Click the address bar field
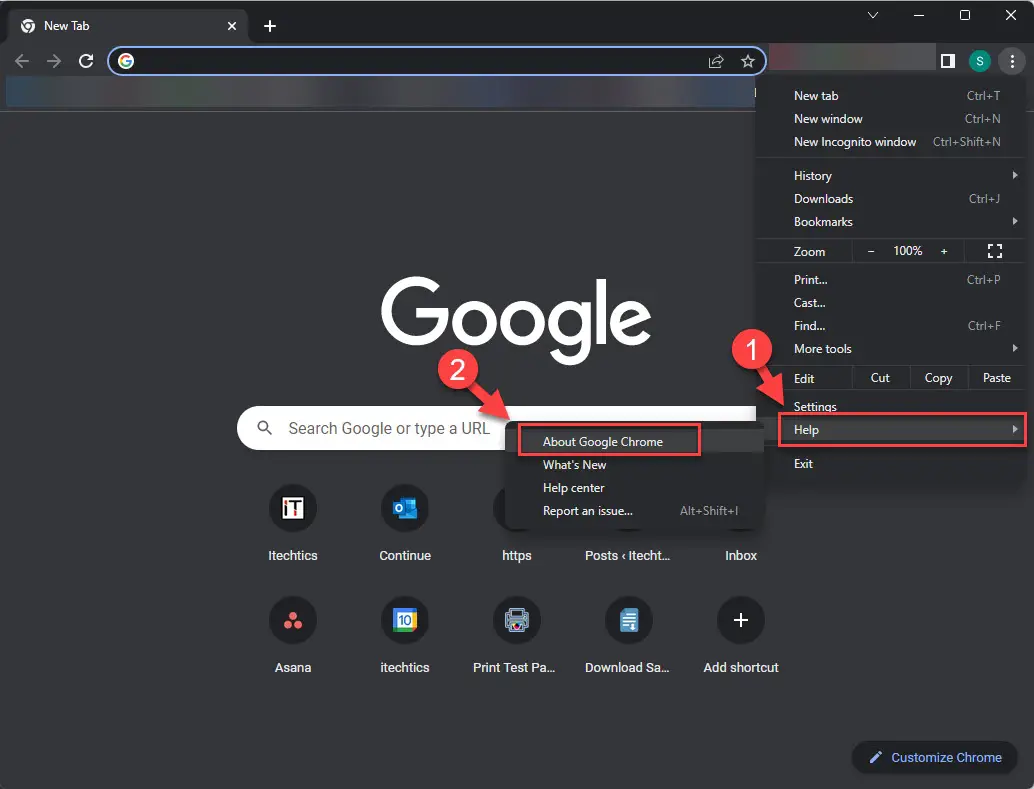This screenshot has height=789, width=1034. 420,61
